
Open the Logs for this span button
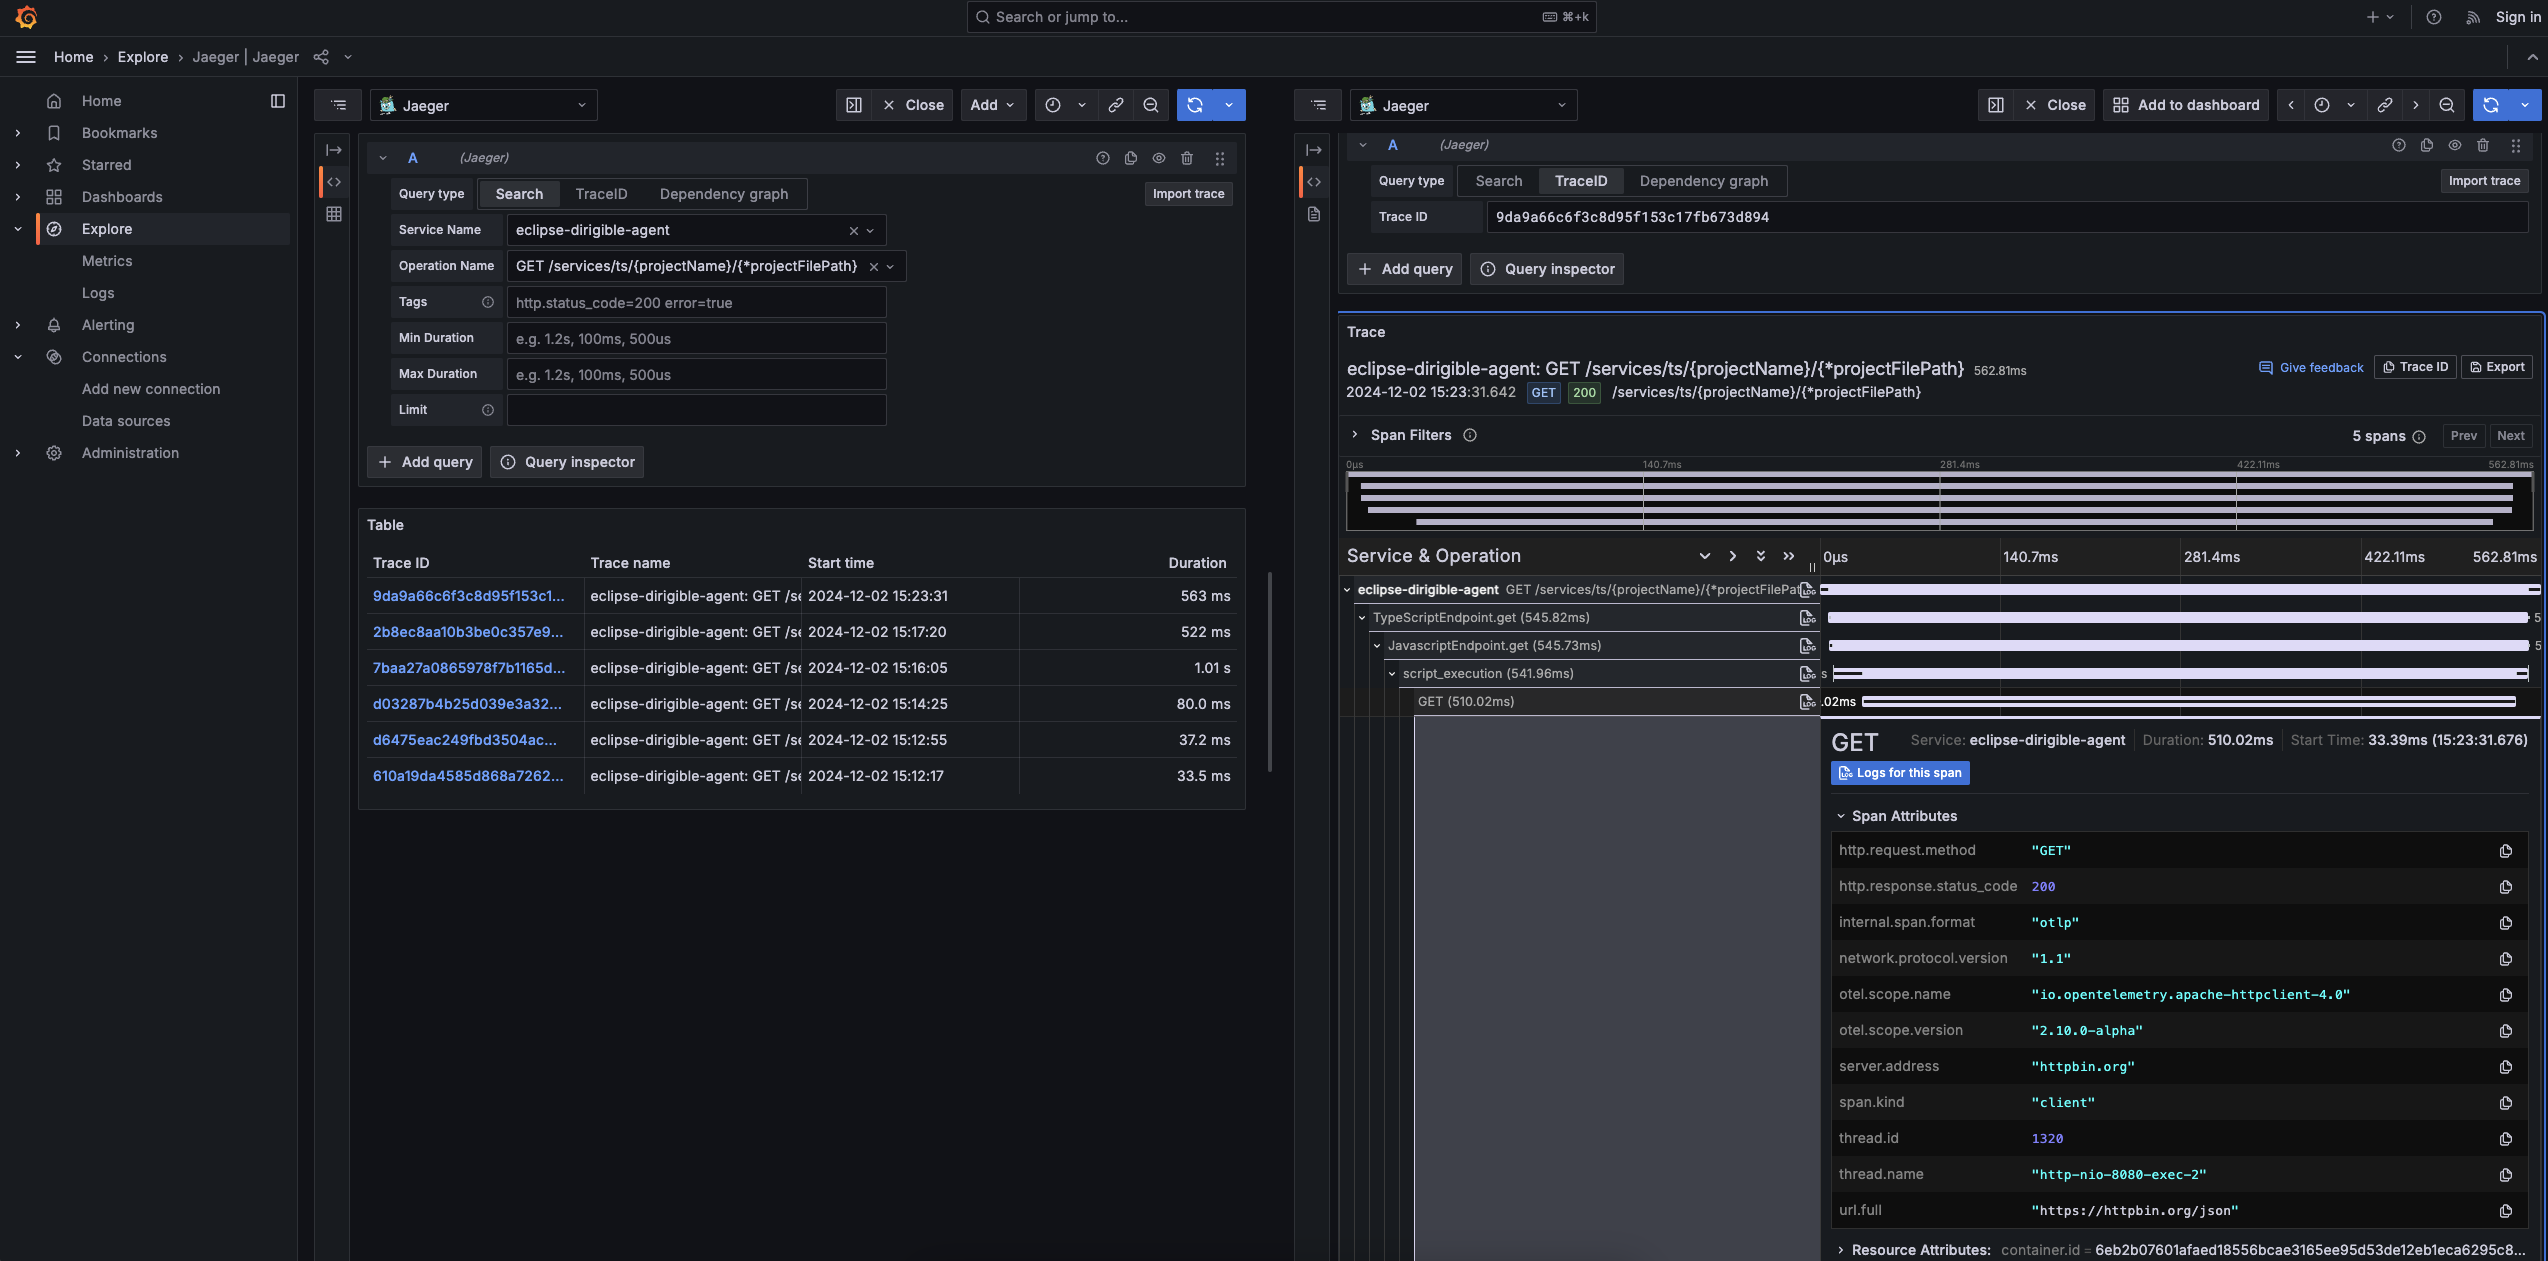[x=1900, y=773]
